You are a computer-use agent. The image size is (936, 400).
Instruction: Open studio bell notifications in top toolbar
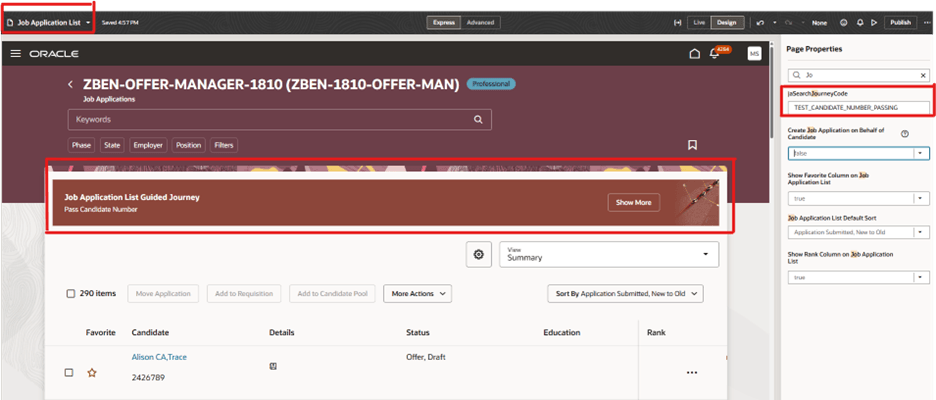860,23
